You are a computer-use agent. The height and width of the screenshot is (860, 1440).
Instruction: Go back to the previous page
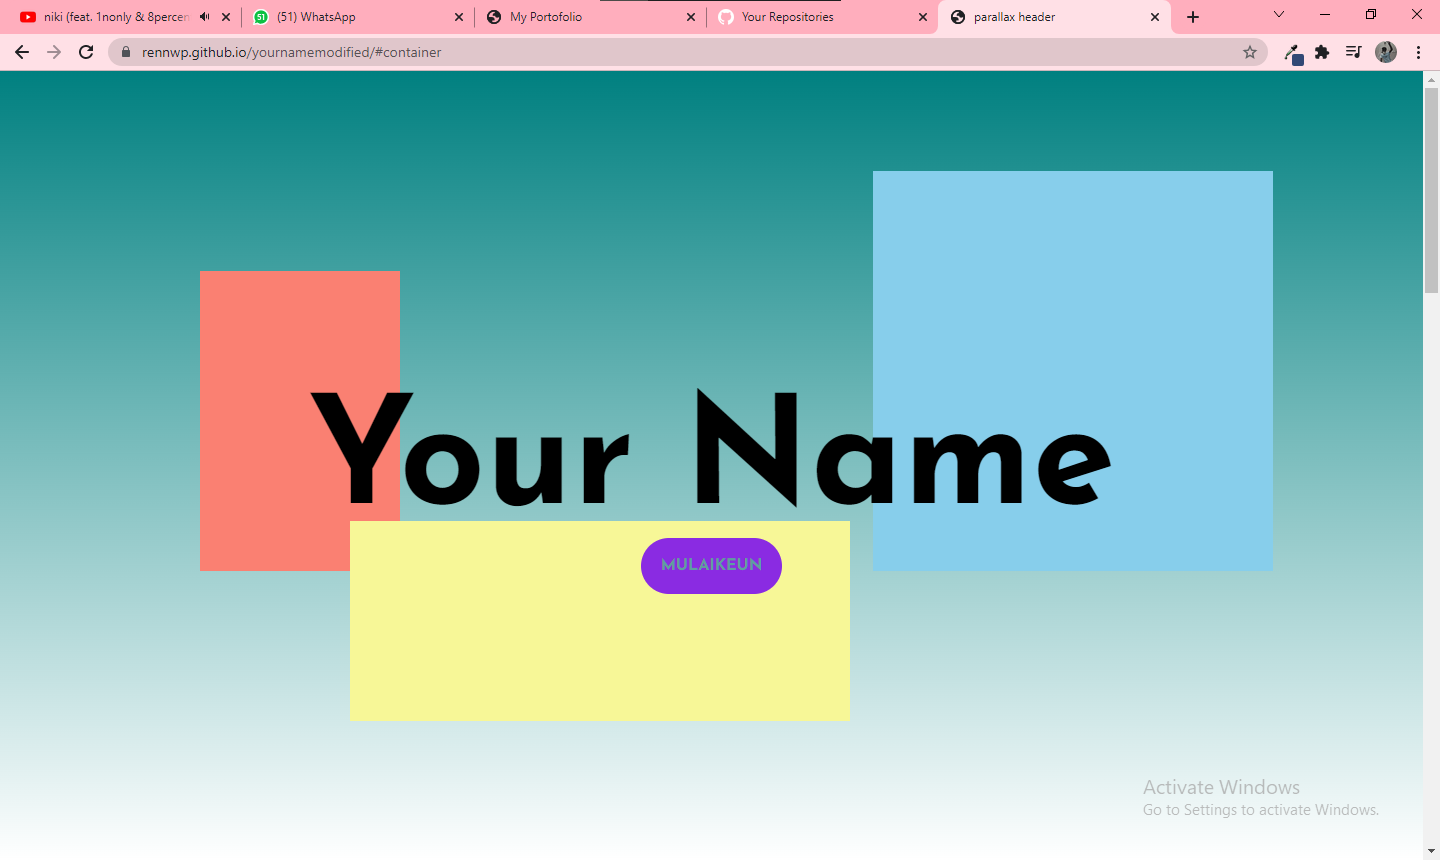[x=22, y=52]
